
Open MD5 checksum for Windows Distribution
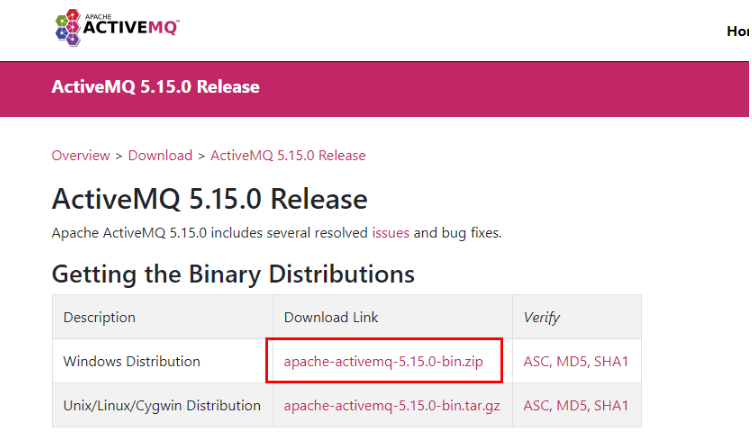(x=573, y=361)
